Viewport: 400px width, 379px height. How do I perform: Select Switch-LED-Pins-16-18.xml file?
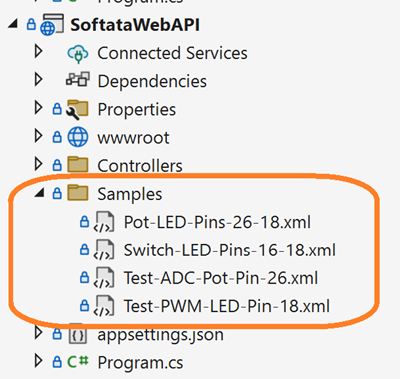pos(230,250)
